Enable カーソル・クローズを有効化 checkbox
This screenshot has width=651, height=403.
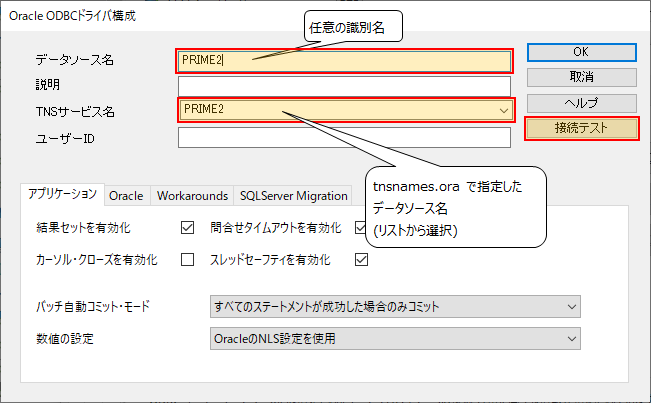(x=187, y=259)
